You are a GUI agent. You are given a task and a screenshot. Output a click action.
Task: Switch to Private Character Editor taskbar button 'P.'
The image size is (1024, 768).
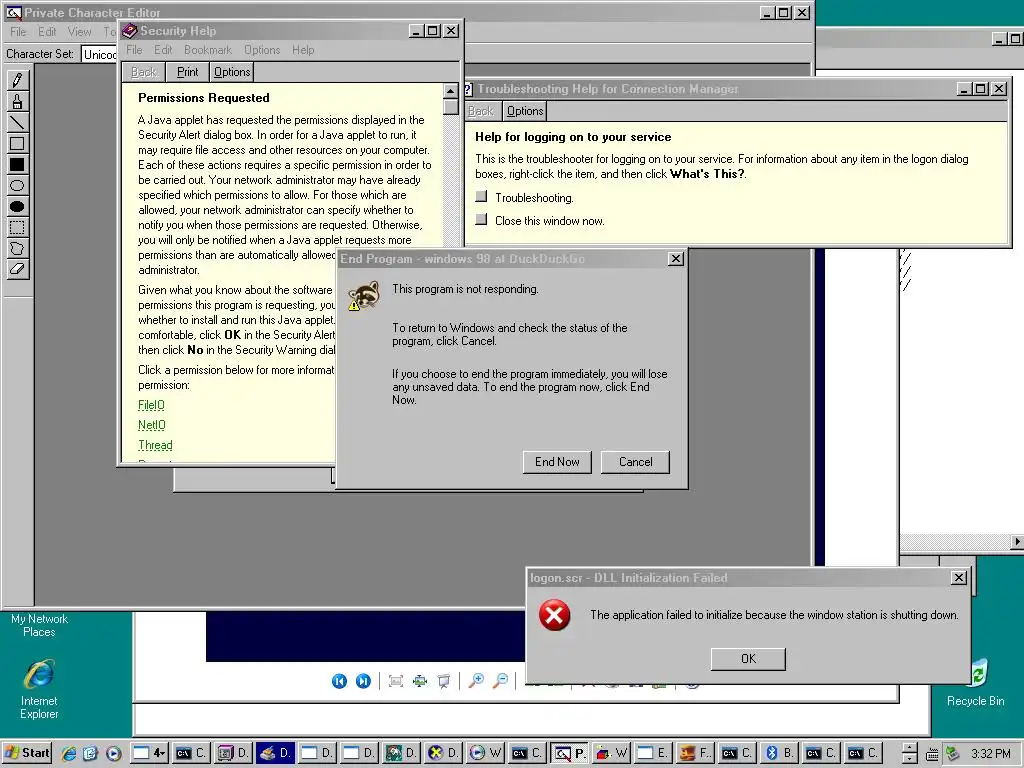click(x=569, y=753)
